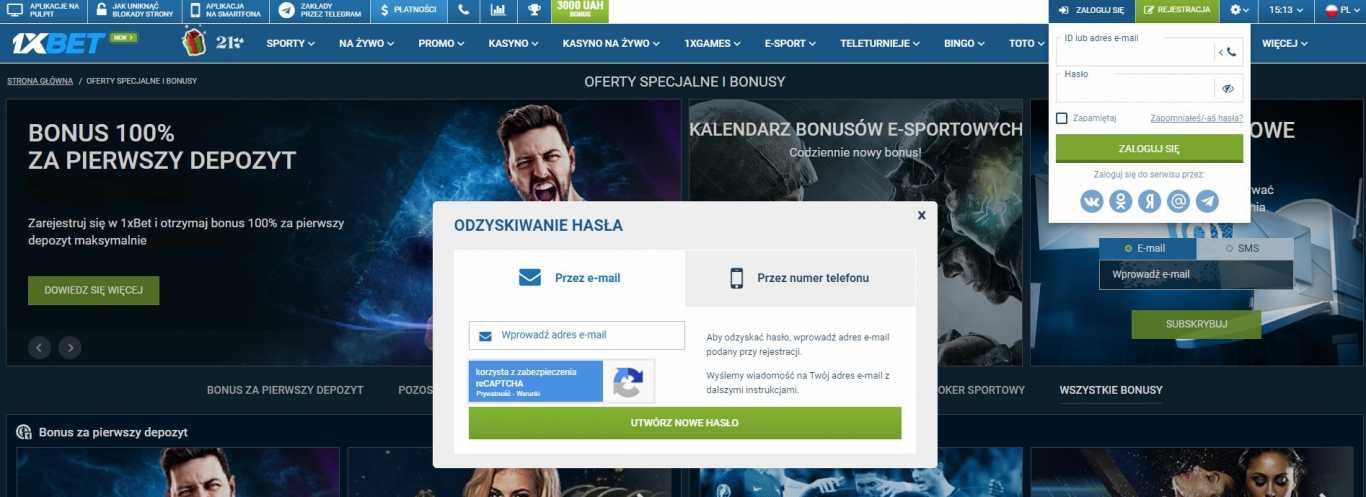Image resolution: width=1366 pixels, height=497 pixels.
Task: Click the 21+ age badge
Action: pyautogui.click(x=228, y=43)
